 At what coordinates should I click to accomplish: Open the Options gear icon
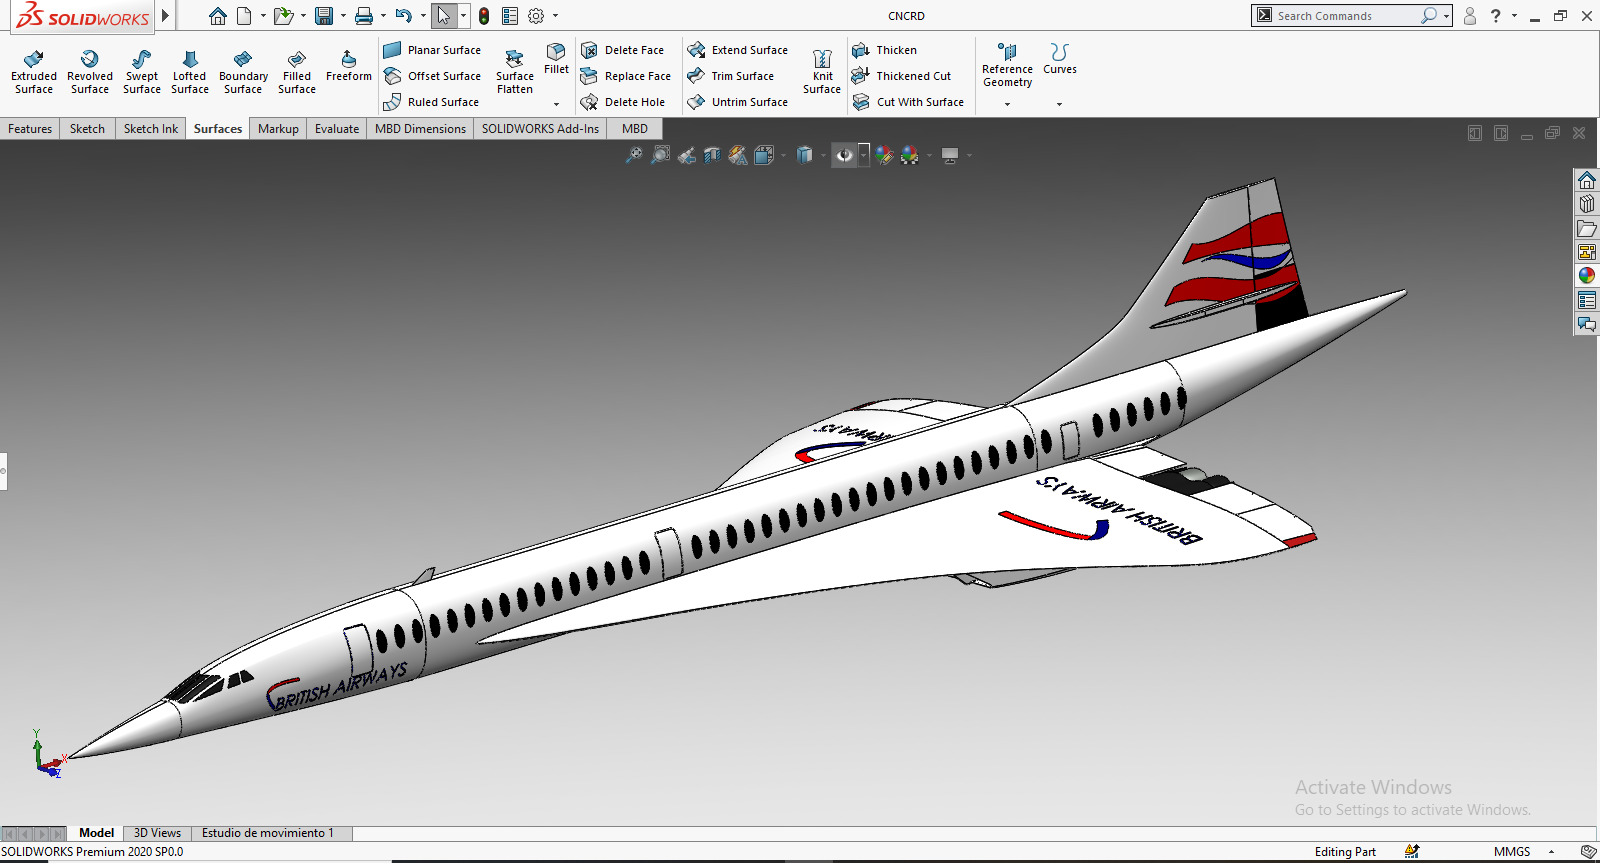point(536,16)
